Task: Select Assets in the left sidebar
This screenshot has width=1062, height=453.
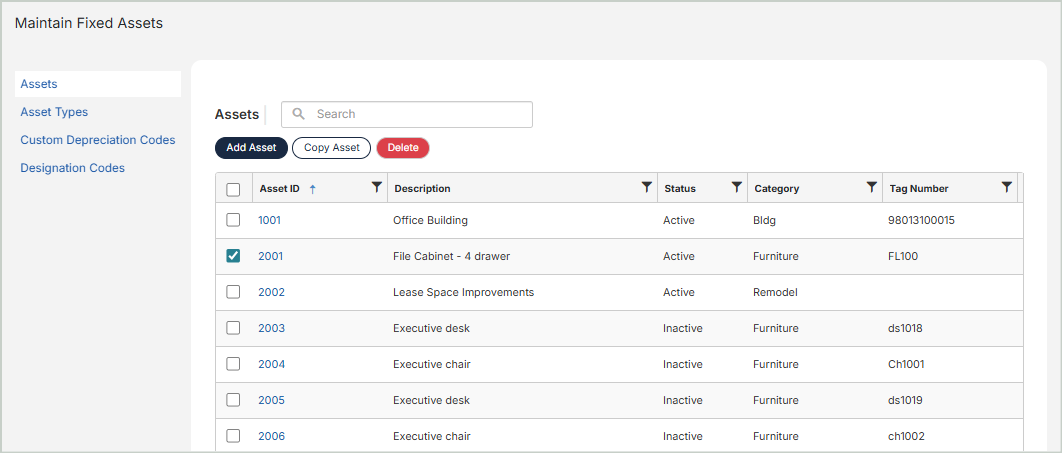Action: point(39,84)
